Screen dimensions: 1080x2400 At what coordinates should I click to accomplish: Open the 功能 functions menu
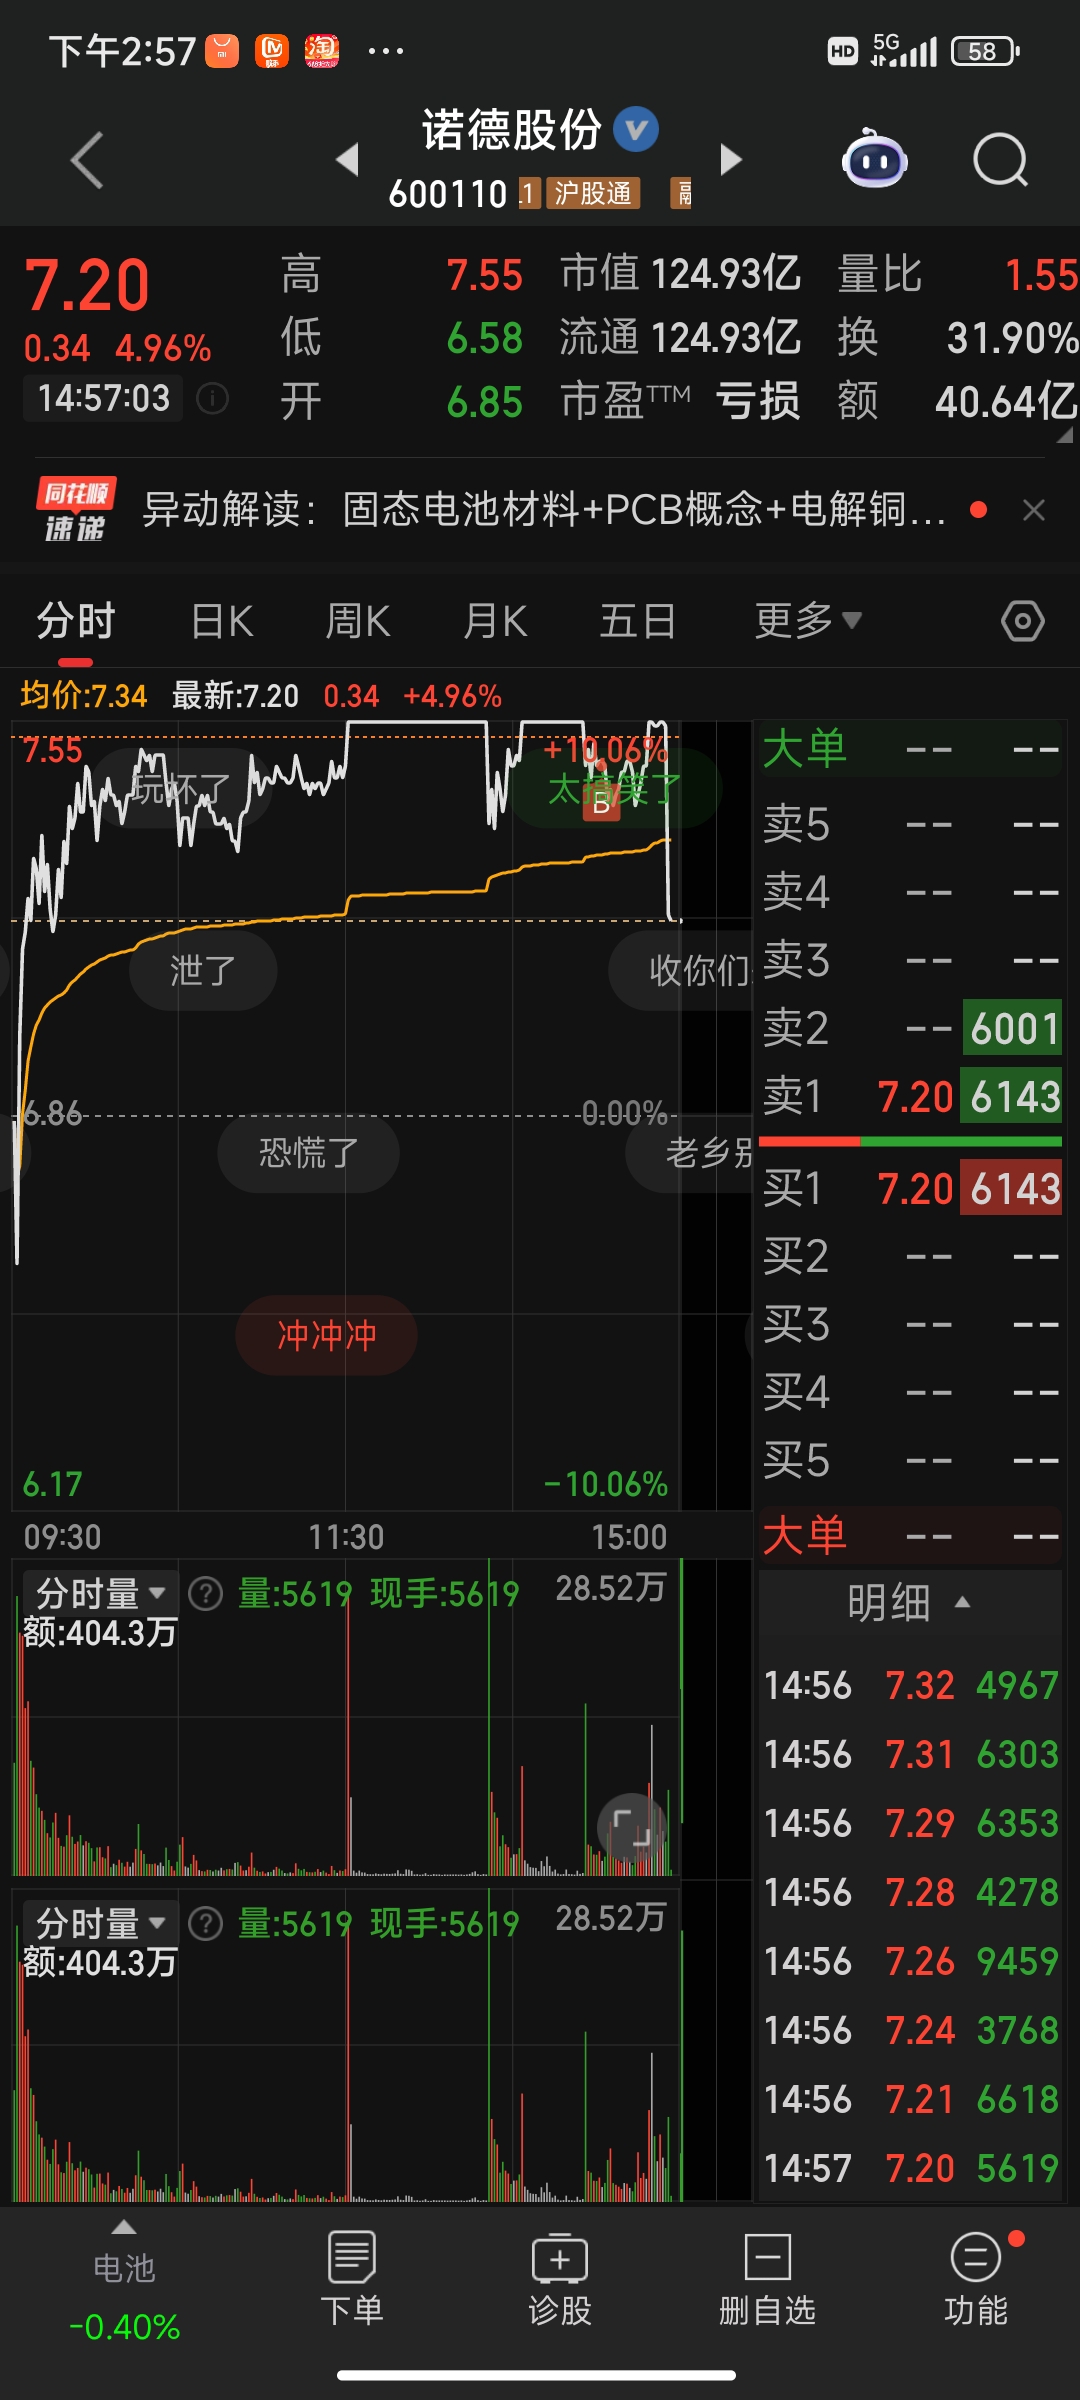976,2279
